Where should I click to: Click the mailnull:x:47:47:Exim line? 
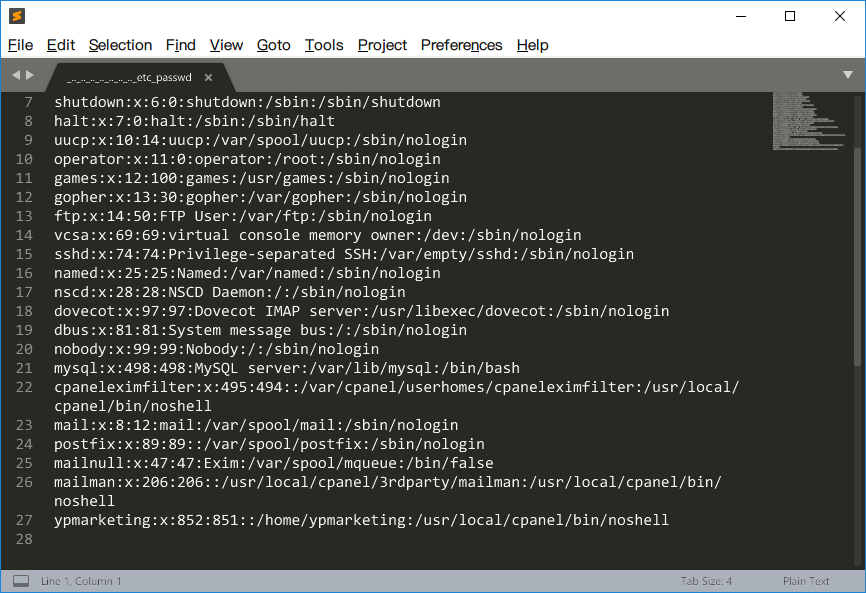[274, 463]
